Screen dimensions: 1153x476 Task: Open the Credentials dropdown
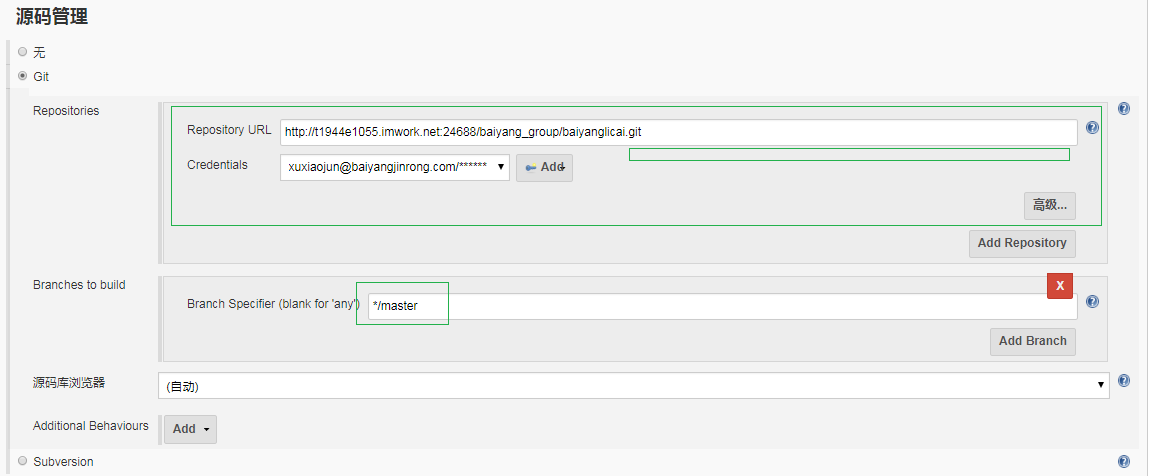coord(395,167)
